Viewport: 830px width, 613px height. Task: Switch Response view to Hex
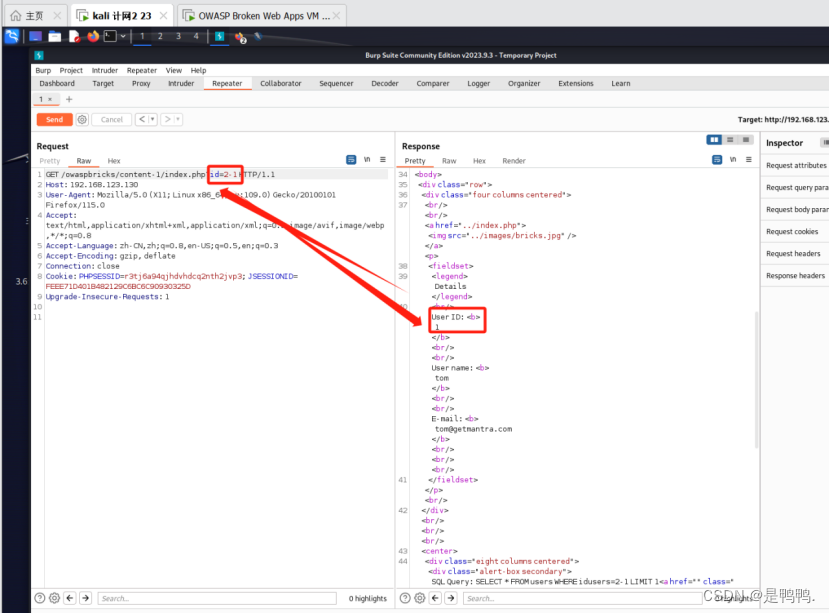pyautogui.click(x=479, y=161)
